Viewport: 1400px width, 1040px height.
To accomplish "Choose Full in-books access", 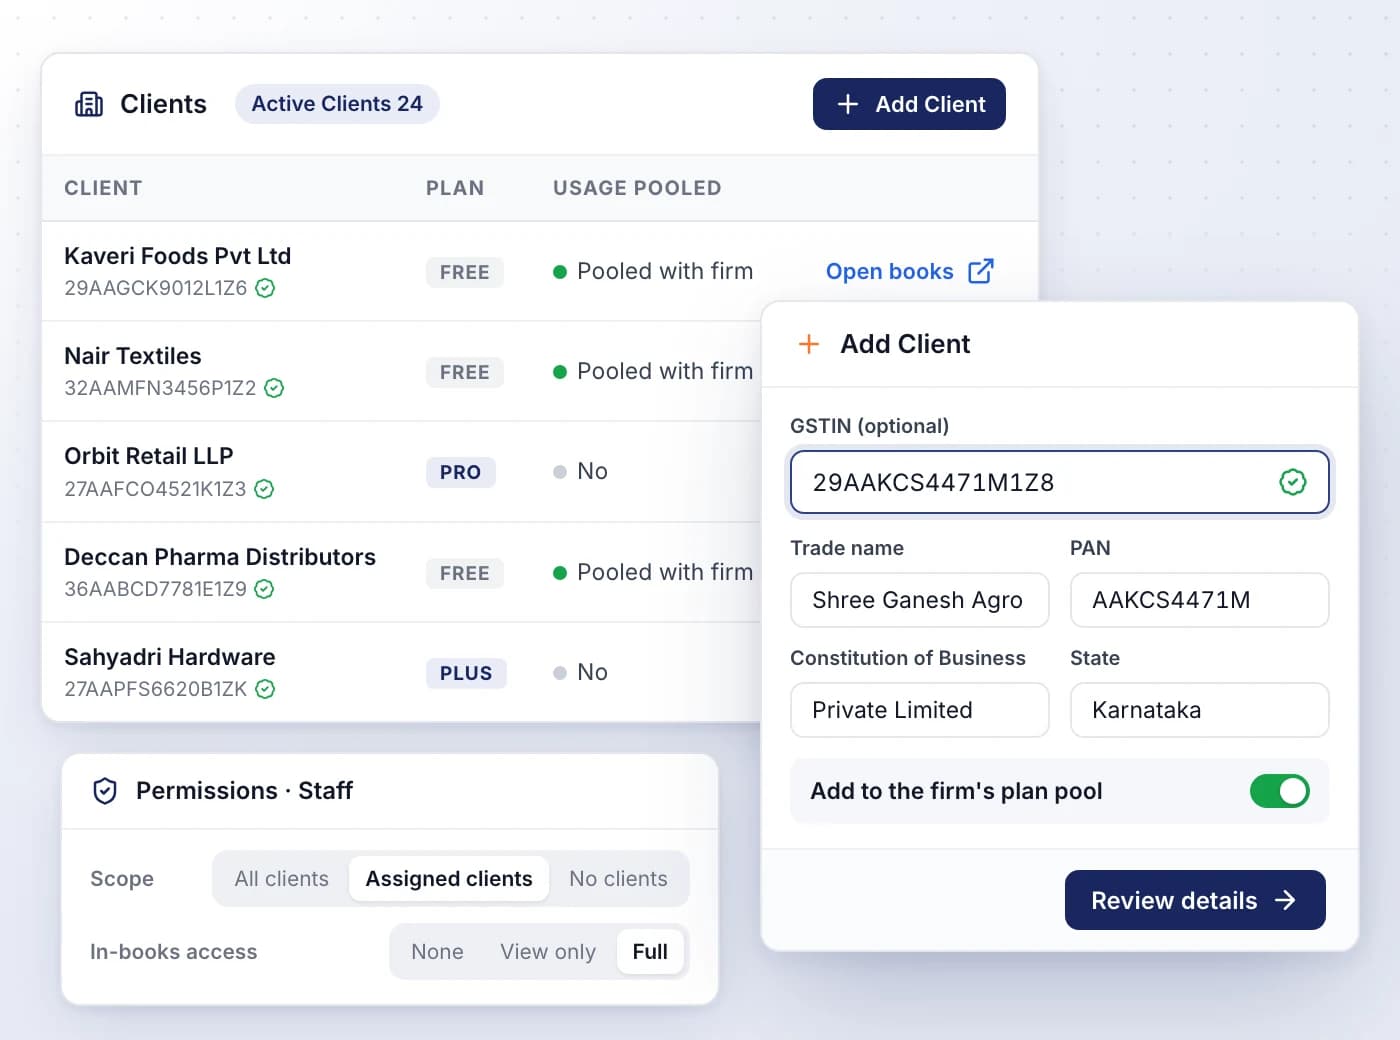I will [650, 952].
